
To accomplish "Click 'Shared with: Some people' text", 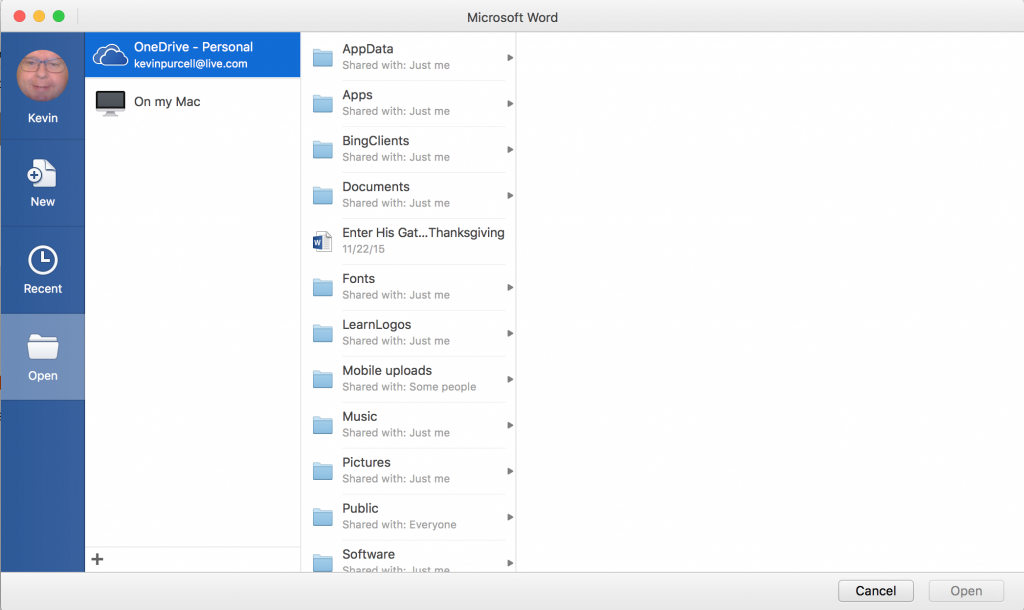I will (x=409, y=387).
